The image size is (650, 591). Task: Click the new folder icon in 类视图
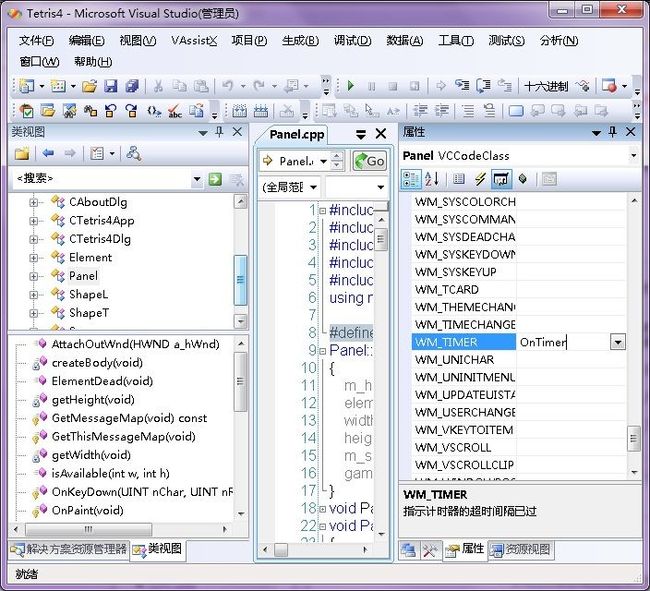[x=22, y=154]
